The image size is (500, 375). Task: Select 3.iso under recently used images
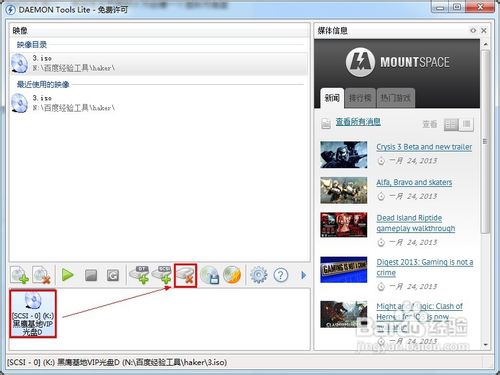click(159, 103)
